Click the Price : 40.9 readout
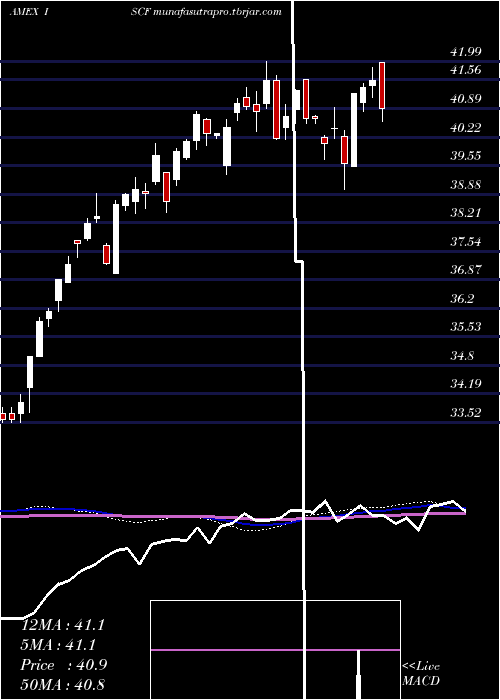This screenshot has width=500, height=700. click(x=63, y=665)
